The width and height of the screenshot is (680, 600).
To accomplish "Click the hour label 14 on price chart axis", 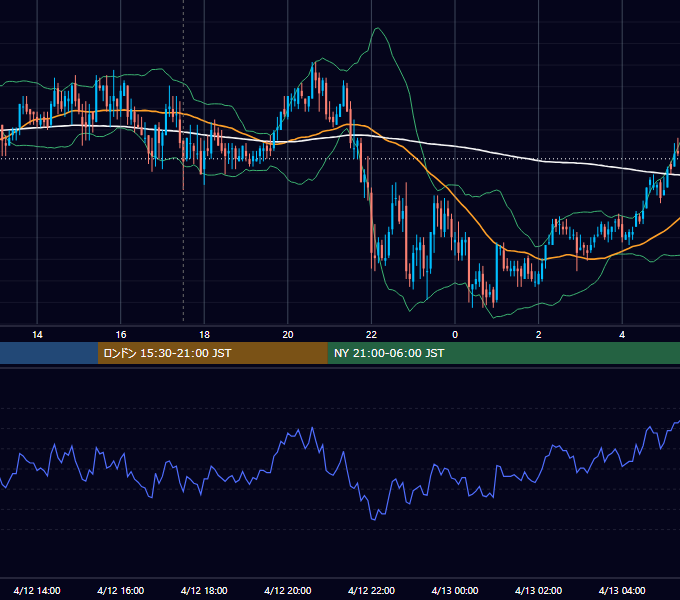I will (37, 334).
